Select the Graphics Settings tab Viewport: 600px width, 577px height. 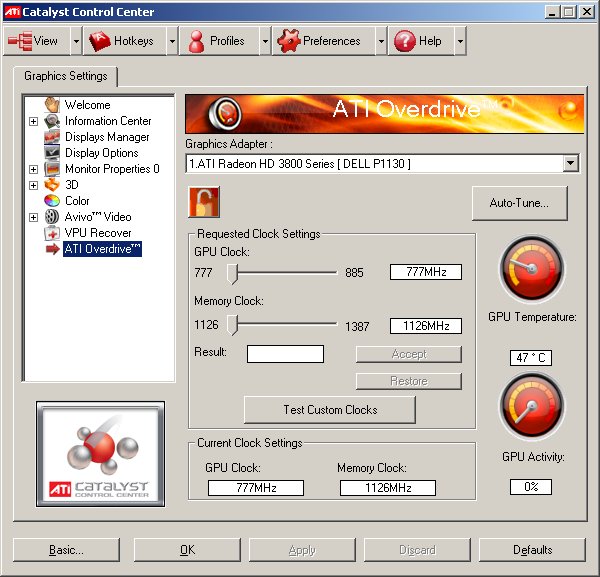[x=66, y=76]
